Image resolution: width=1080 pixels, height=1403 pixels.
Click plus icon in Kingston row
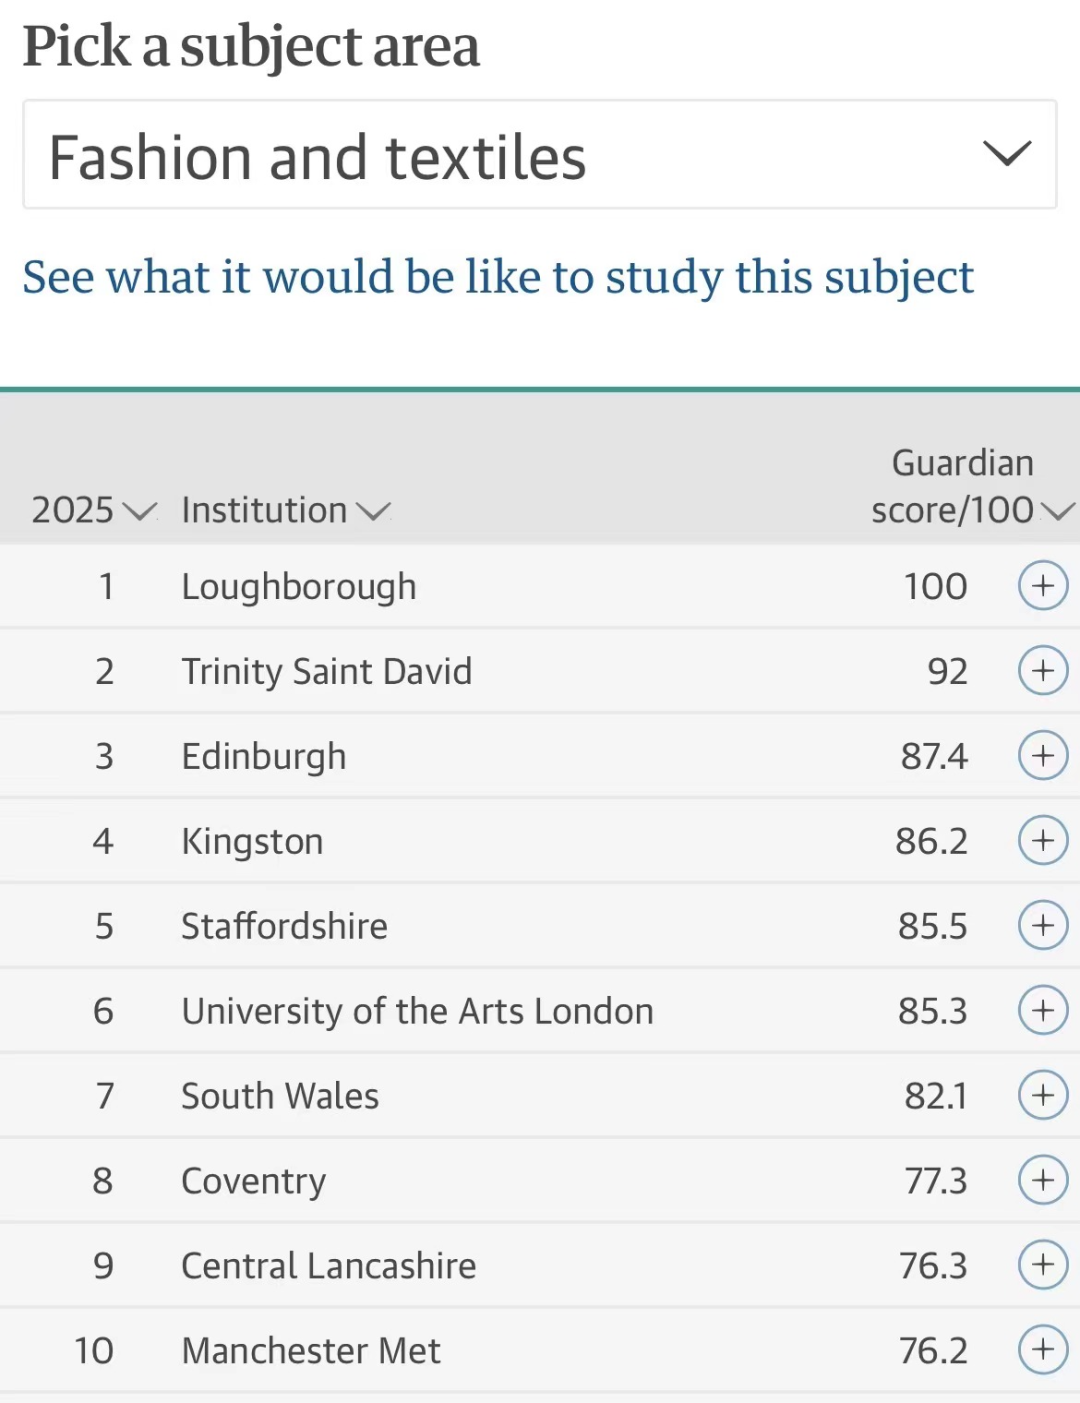pyautogui.click(x=1043, y=841)
